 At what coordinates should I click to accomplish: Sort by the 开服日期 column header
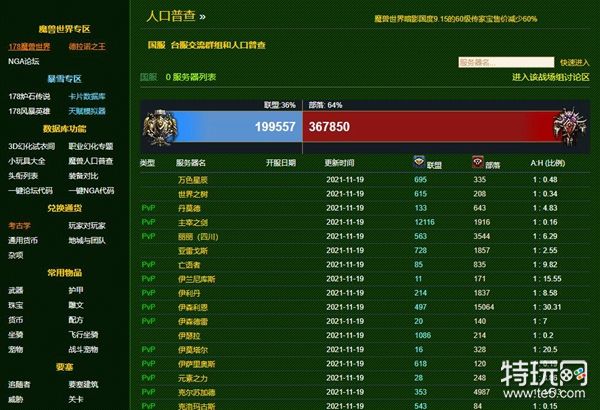pyautogui.click(x=281, y=163)
